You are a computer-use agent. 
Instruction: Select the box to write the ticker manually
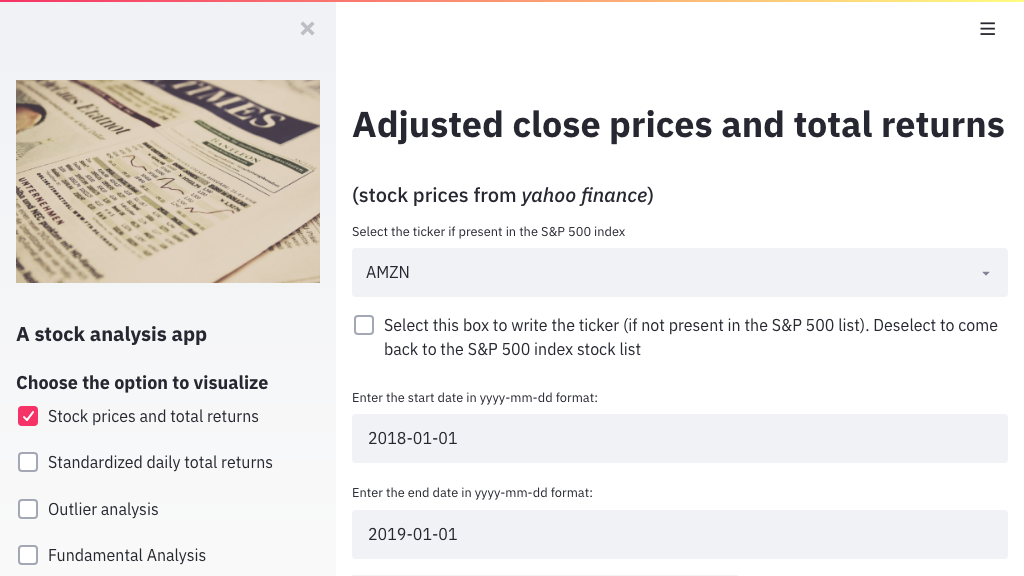click(364, 325)
